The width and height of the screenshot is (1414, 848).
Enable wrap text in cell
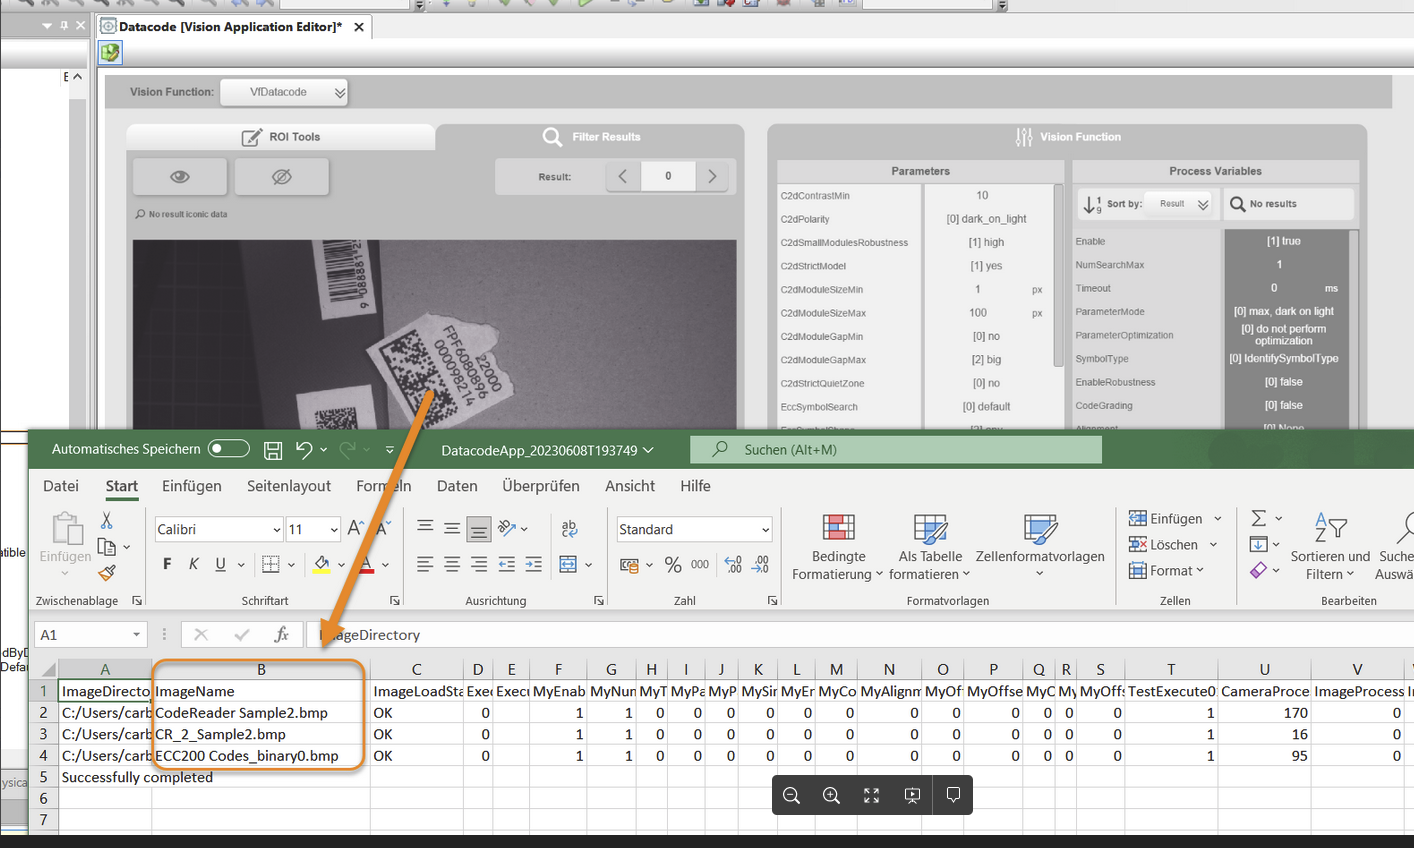pyautogui.click(x=570, y=528)
